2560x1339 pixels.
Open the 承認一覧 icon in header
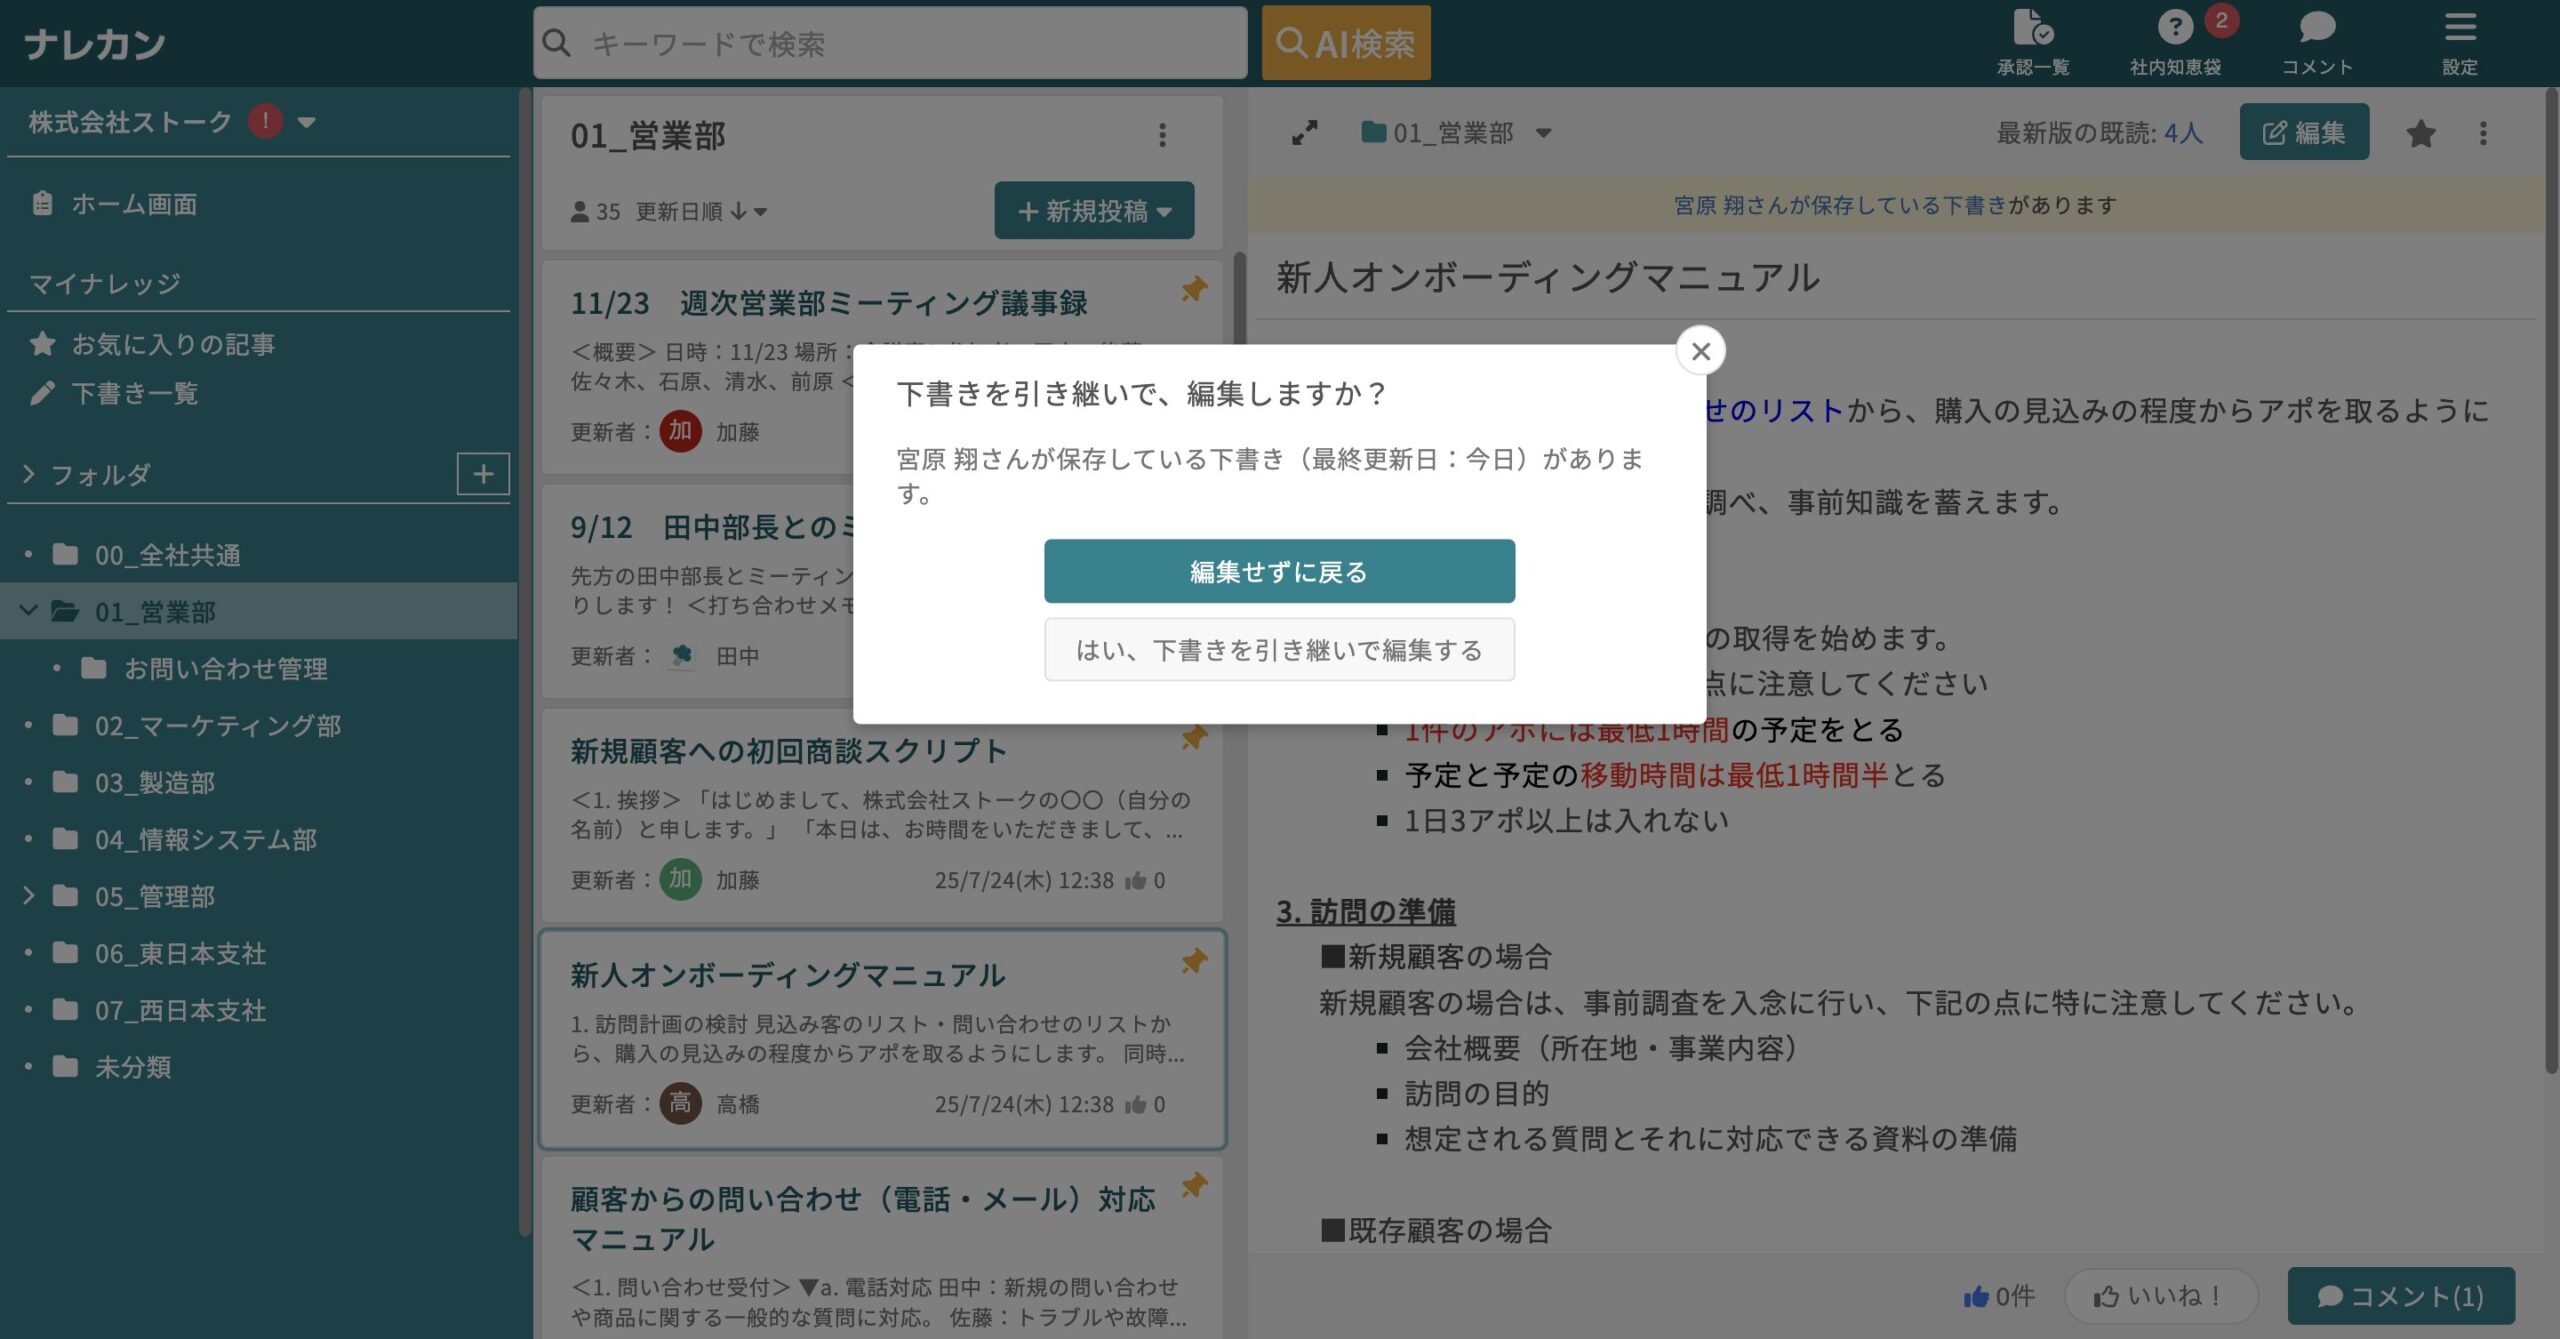2033,41
